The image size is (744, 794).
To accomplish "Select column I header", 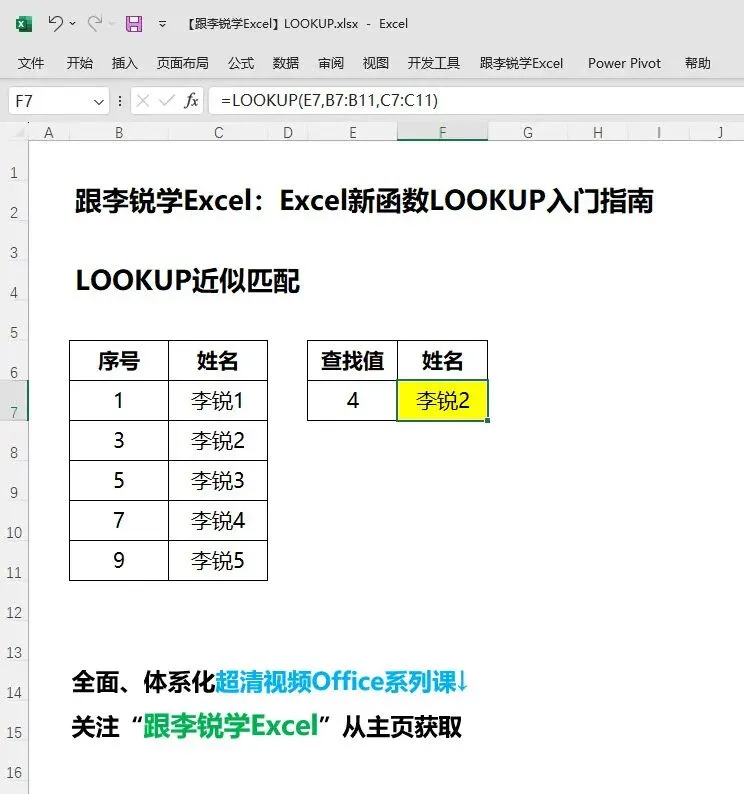I will click(658, 133).
